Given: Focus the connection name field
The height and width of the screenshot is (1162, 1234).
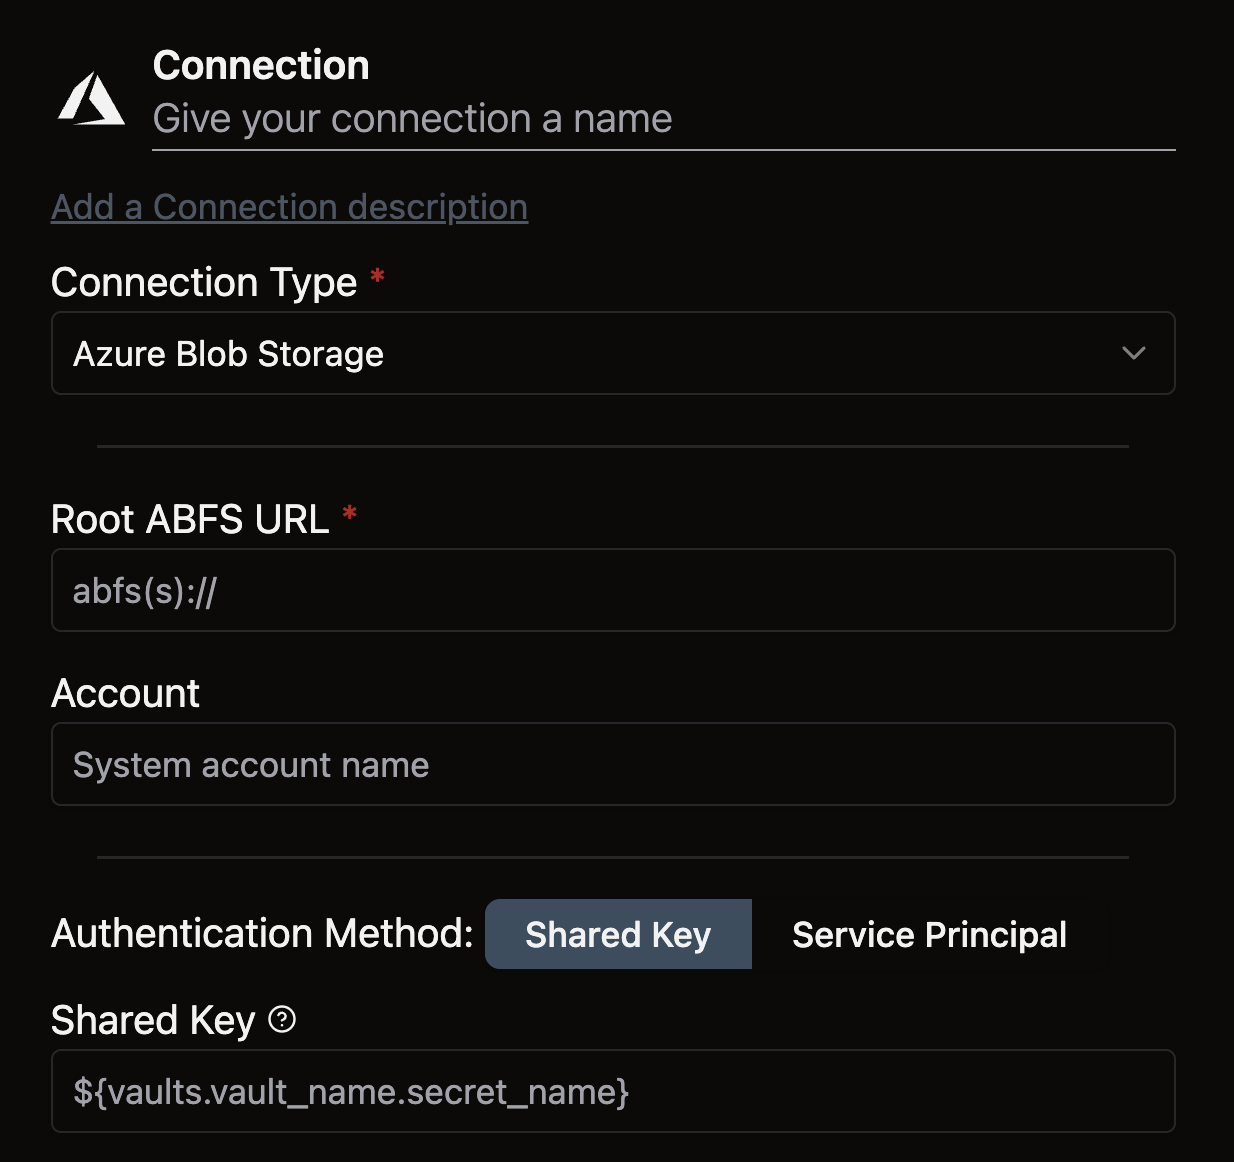Looking at the screenshot, I should [x=662, y=119].
